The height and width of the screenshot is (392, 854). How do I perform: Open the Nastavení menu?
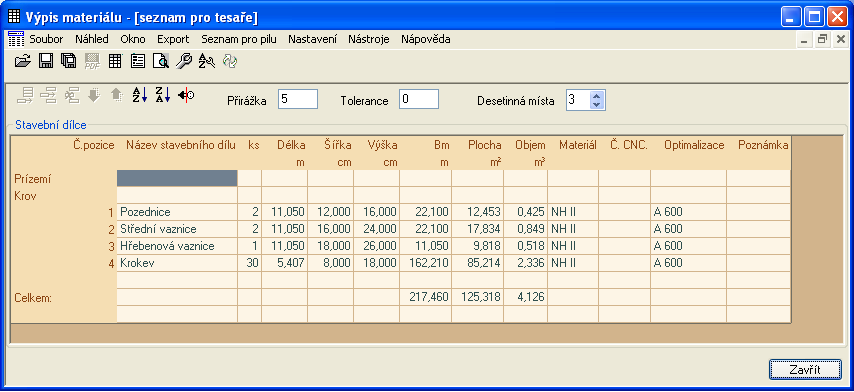tap(312, 39)
